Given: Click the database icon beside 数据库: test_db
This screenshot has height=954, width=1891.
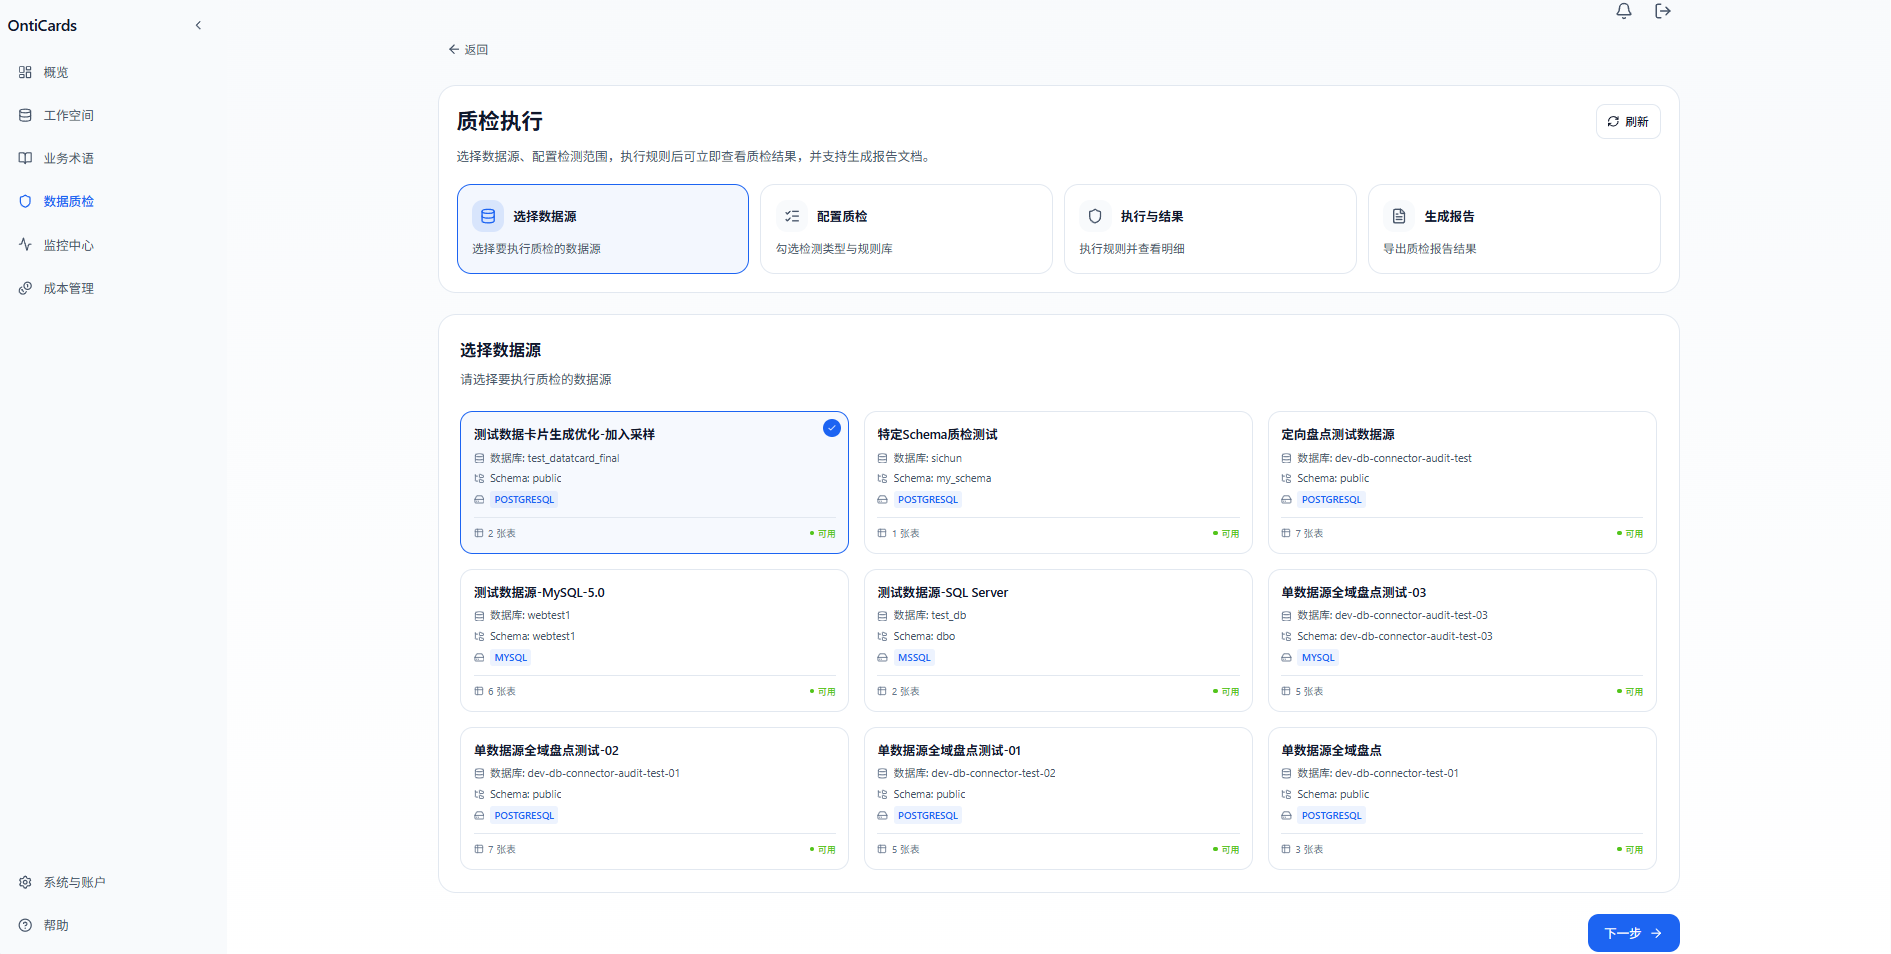Looking at the screenshot, I should (882, 616).
